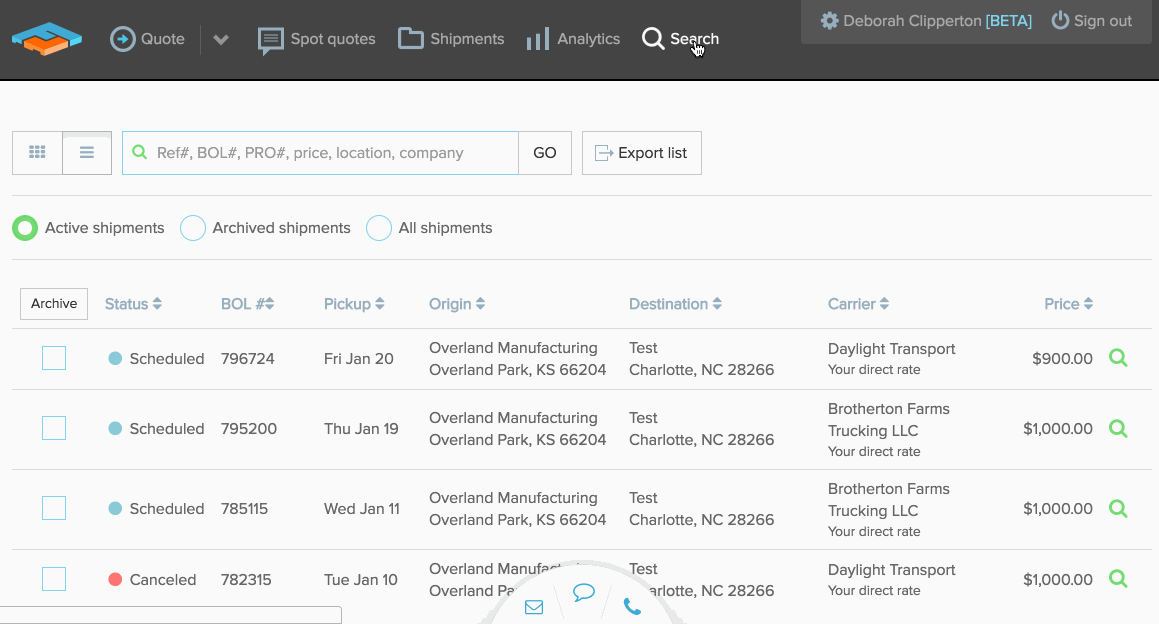Export the shipment list

pos(642,153)
